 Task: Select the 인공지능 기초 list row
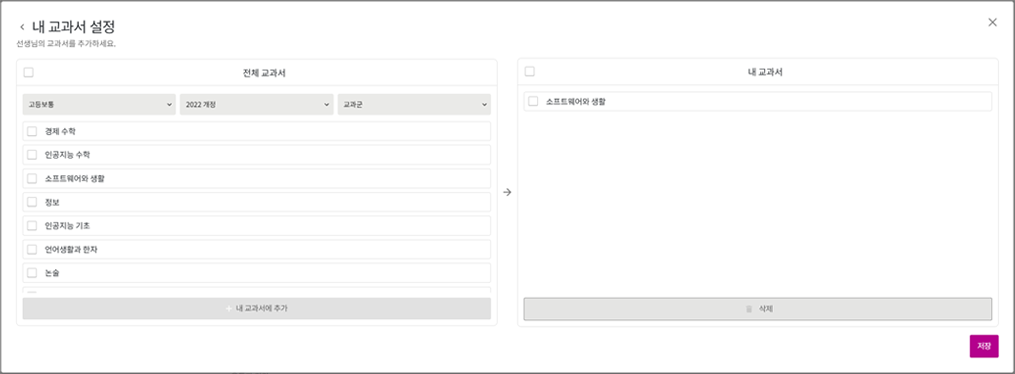tap(256, 226)
